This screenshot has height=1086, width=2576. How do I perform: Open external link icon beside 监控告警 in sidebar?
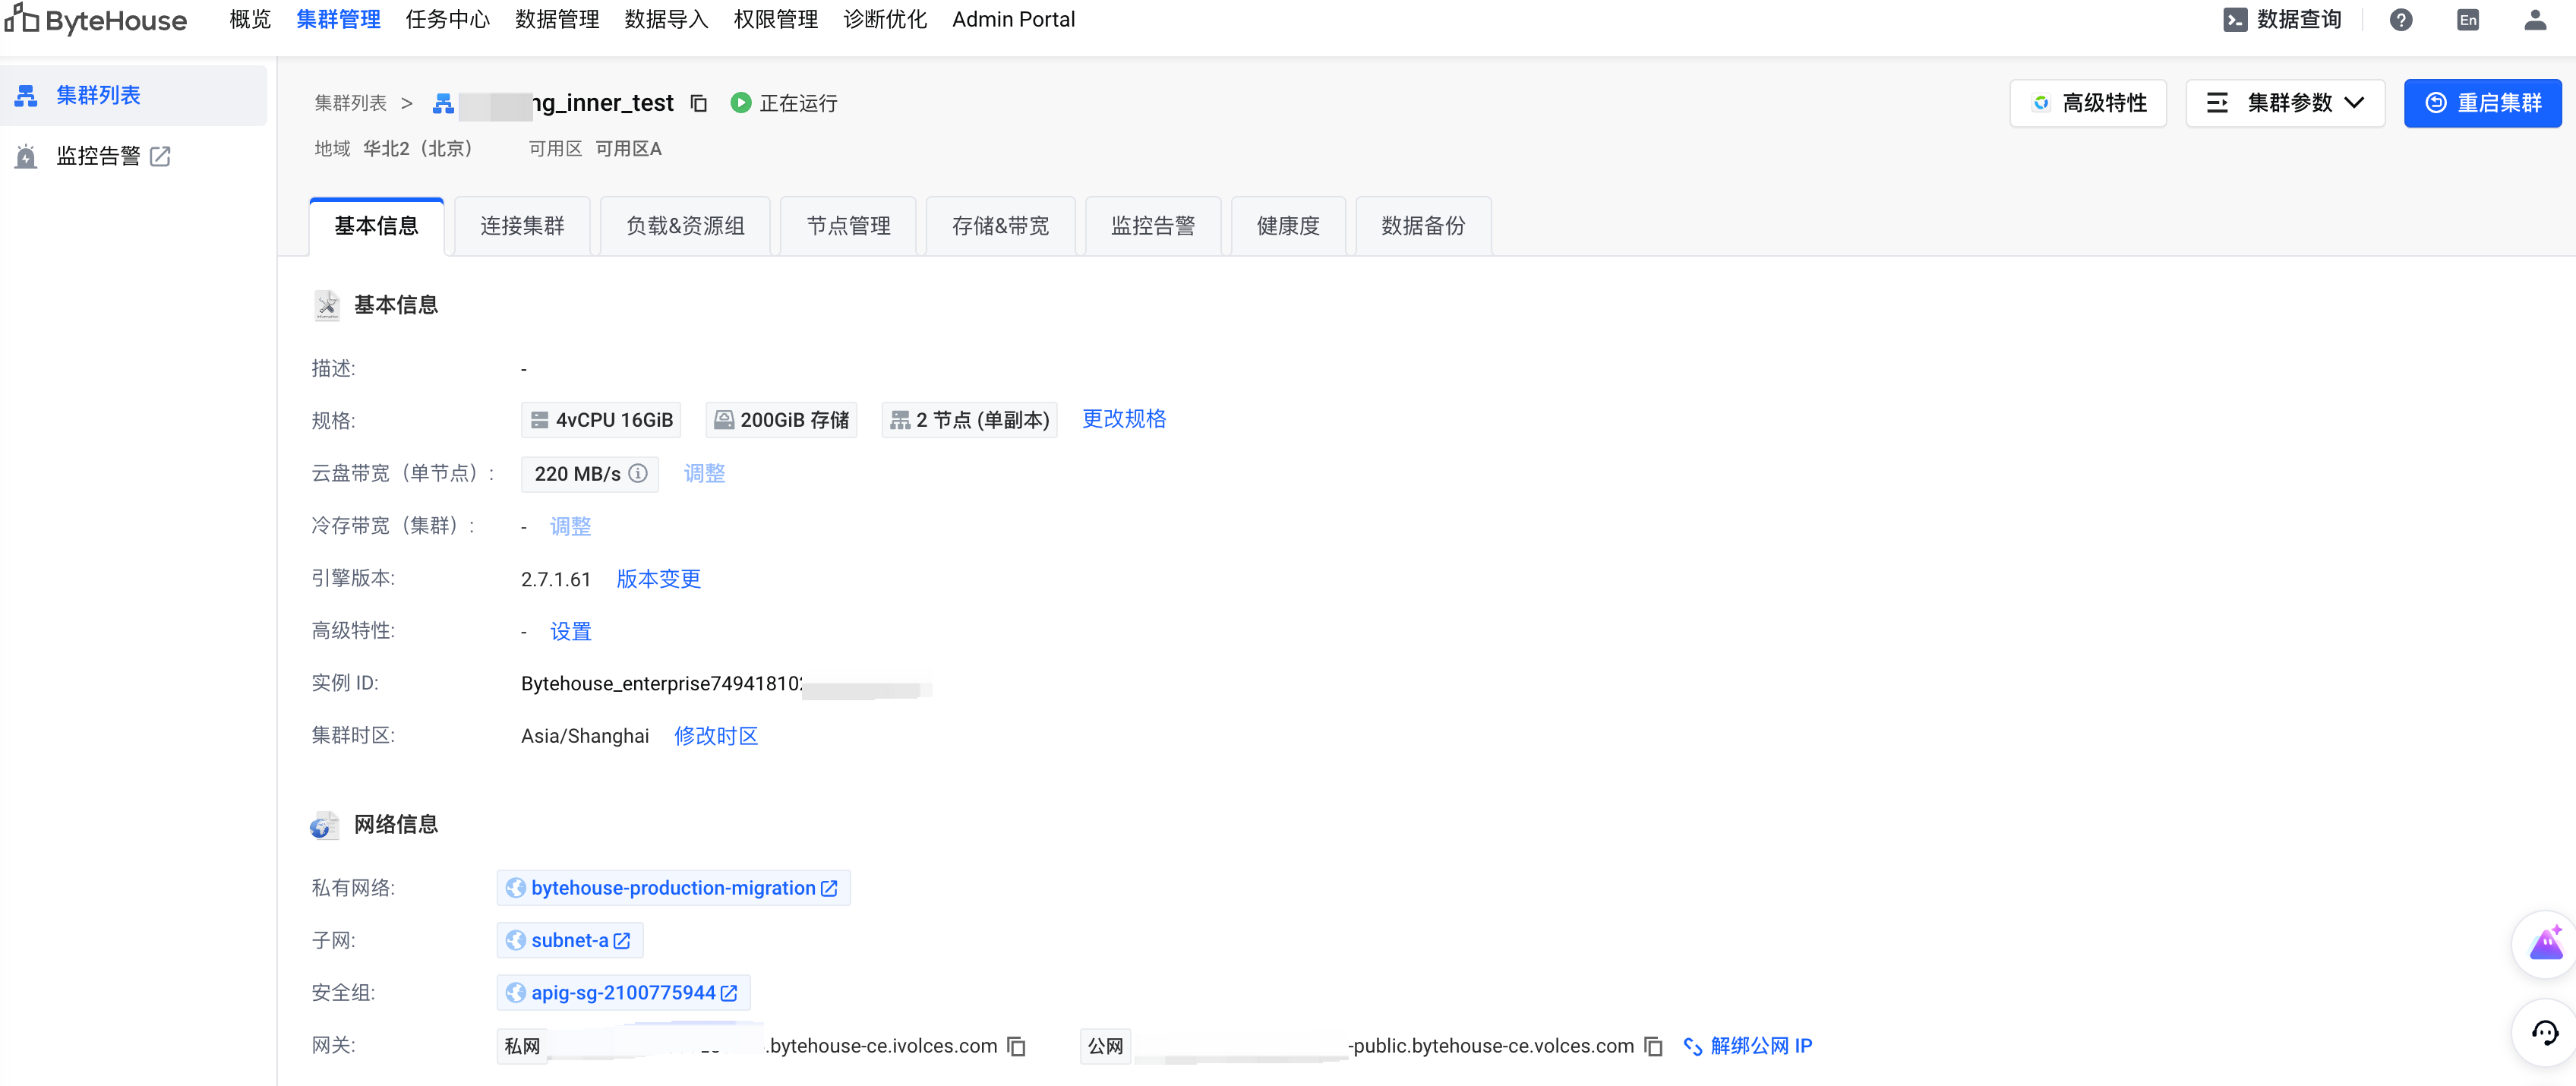click(160, 156)
